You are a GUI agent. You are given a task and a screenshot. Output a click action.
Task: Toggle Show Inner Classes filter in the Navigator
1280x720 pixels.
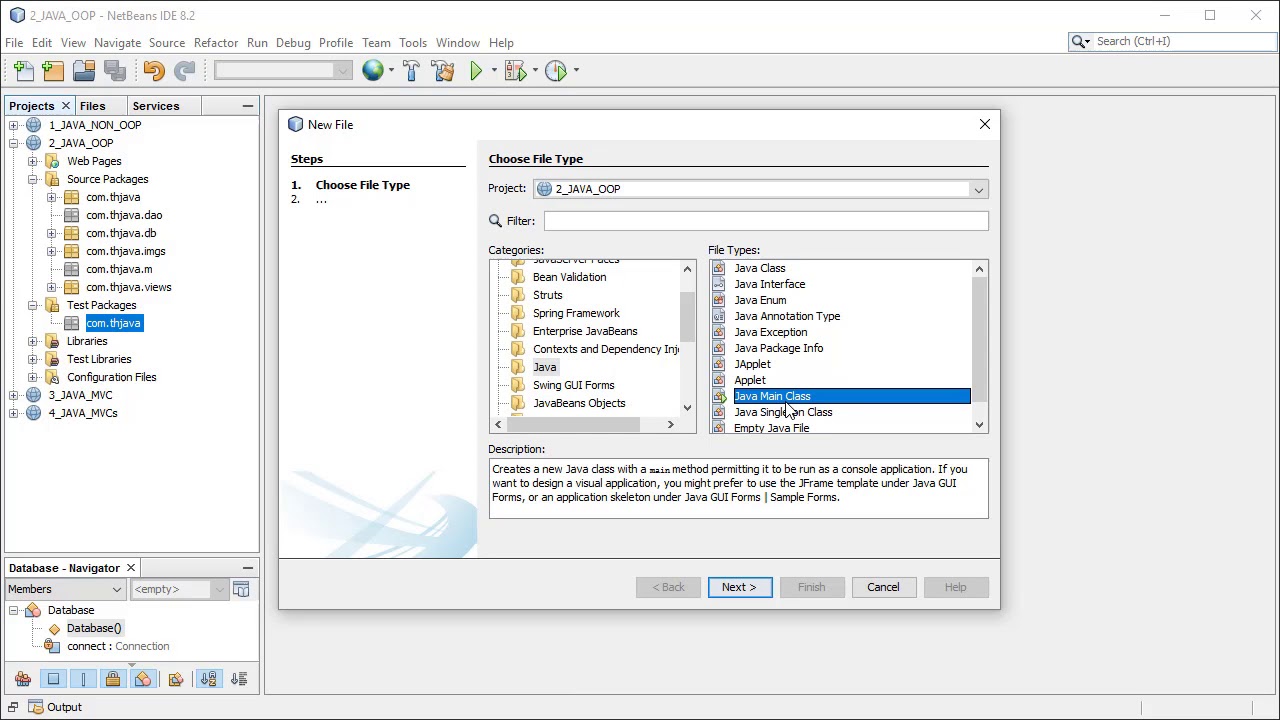143,679
